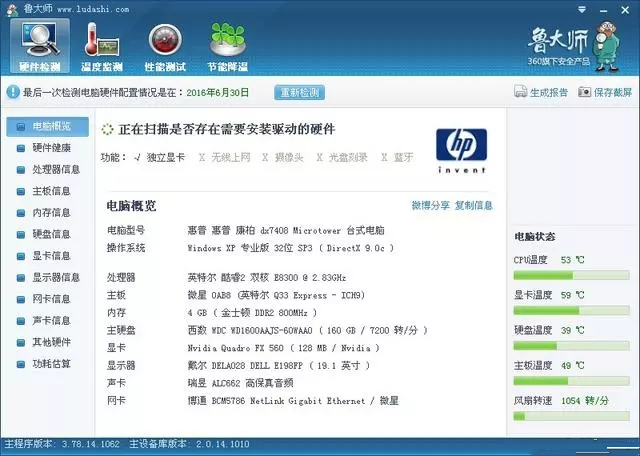The image size is (640, 456).
Task: Open the title bar dropdown menu arrow
Action: coord(582,9)
